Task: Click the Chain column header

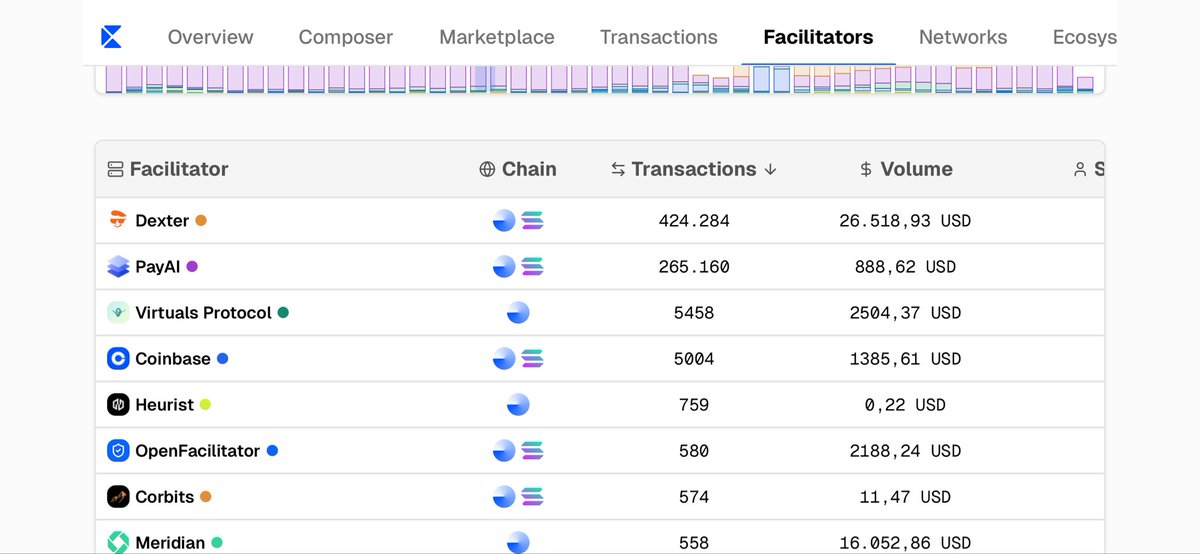Action: (518, 169)
